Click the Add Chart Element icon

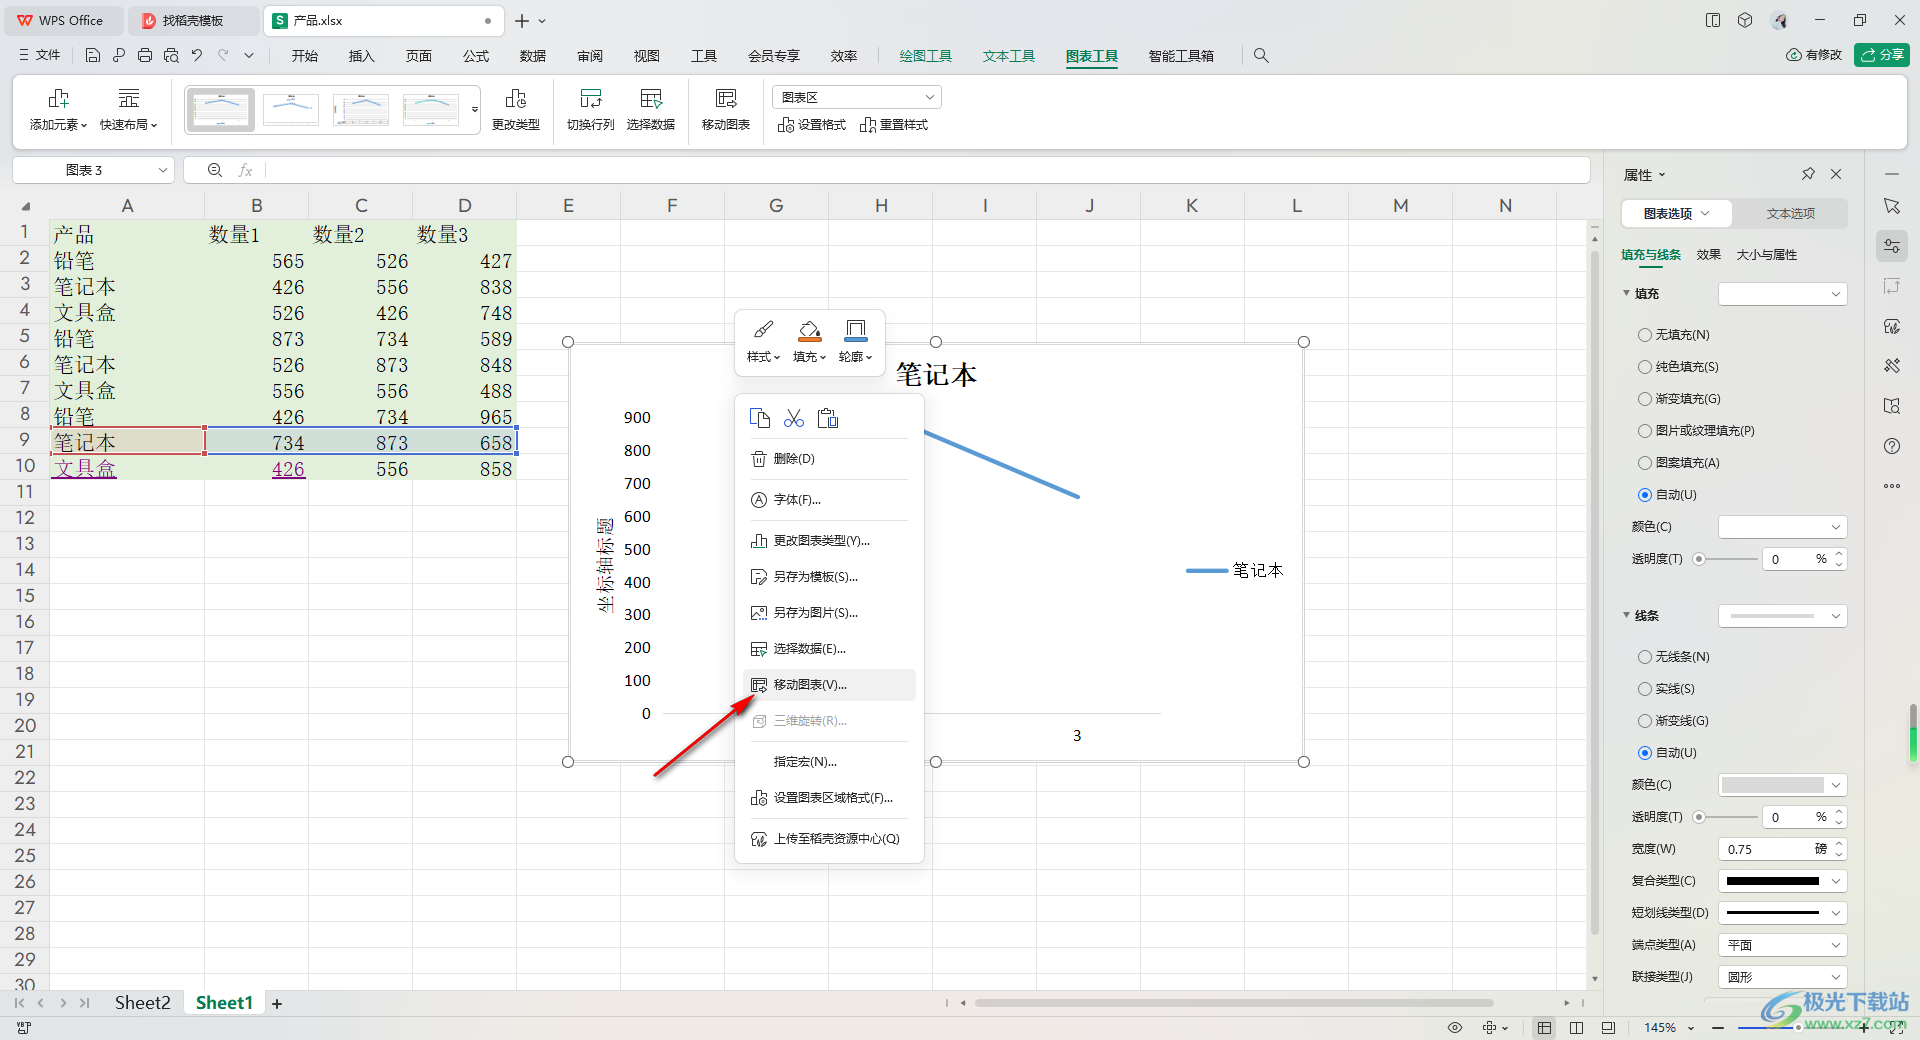coord(58,98)
